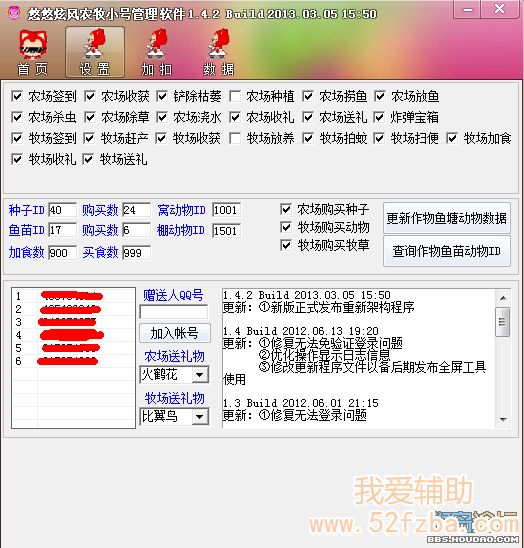Image resolution: width=524 pixels, height=548 pixels.
Task: Select account row 3 in list
Action: pyautogui.click(x=73, y=322)
